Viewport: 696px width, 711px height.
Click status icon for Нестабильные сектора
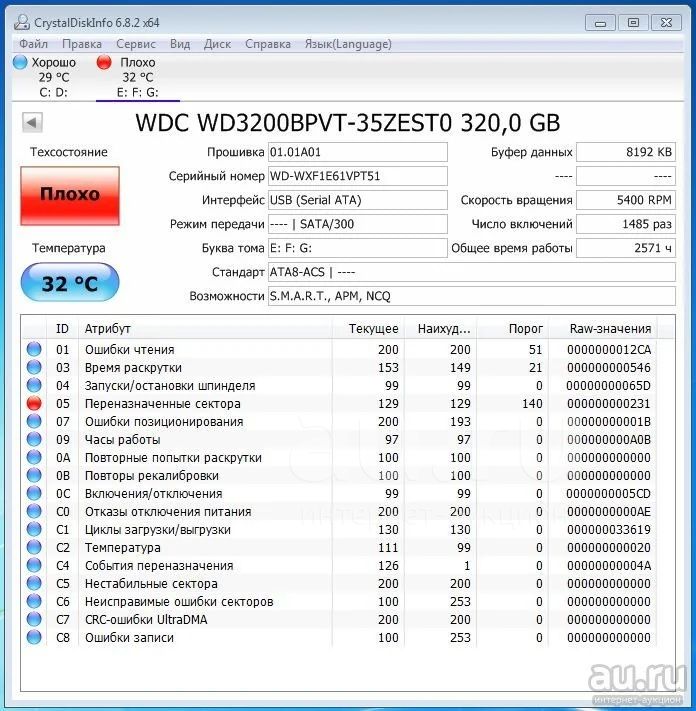coord(34,583)
